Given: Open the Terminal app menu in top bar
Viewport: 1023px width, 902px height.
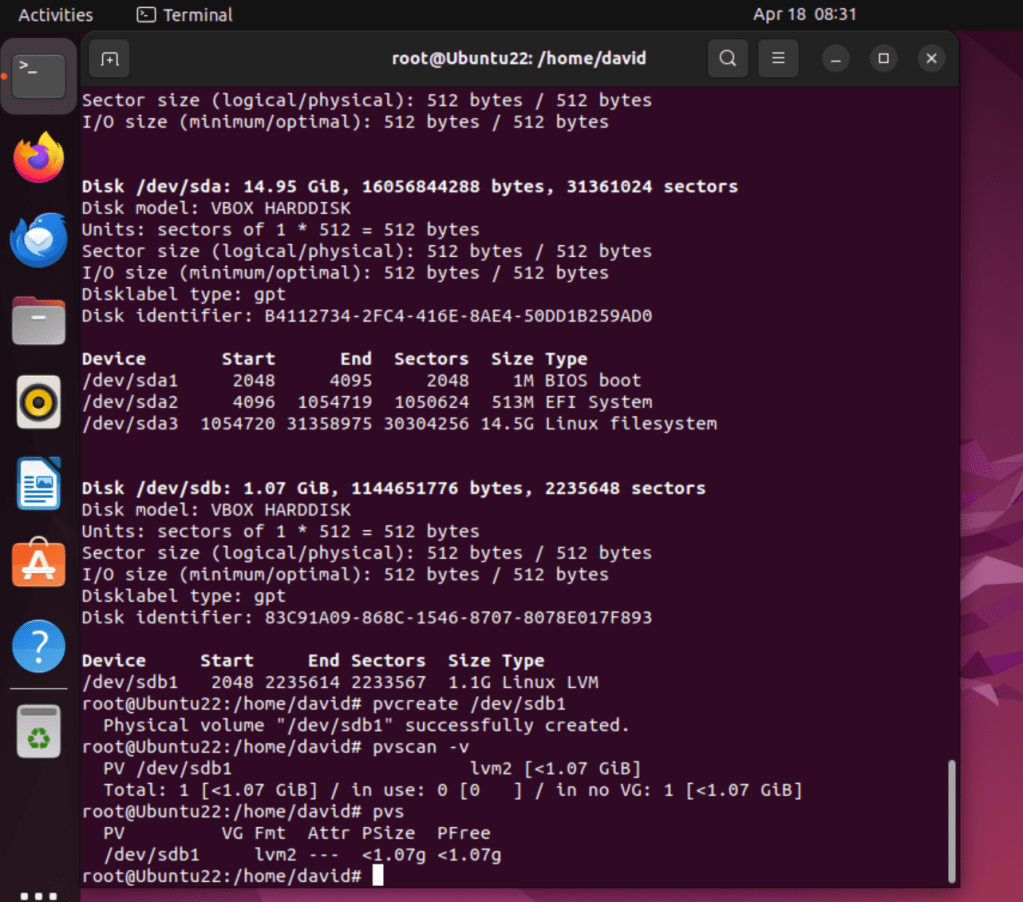Looking at the screenshot, I should (x=185, y=15).
